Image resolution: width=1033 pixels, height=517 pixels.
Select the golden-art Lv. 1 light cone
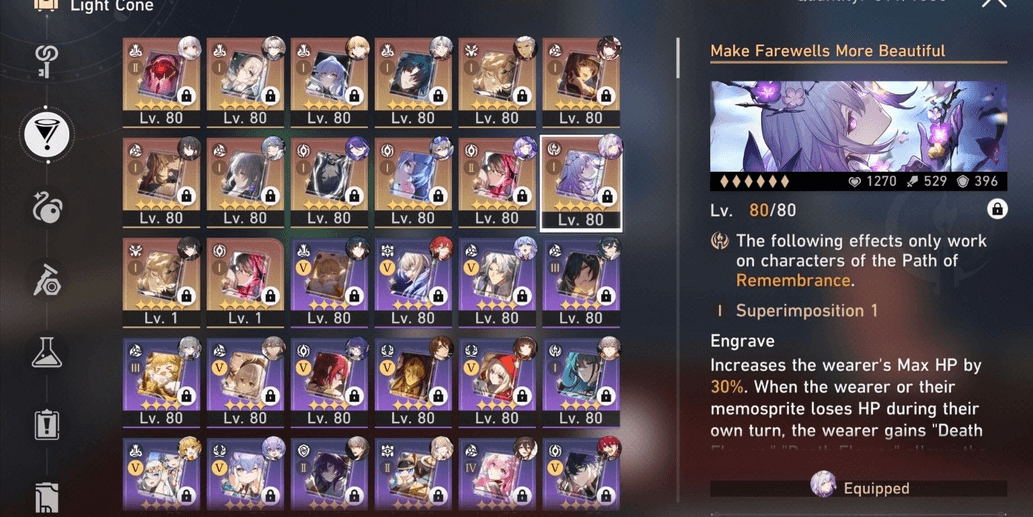tap(161, 282)
